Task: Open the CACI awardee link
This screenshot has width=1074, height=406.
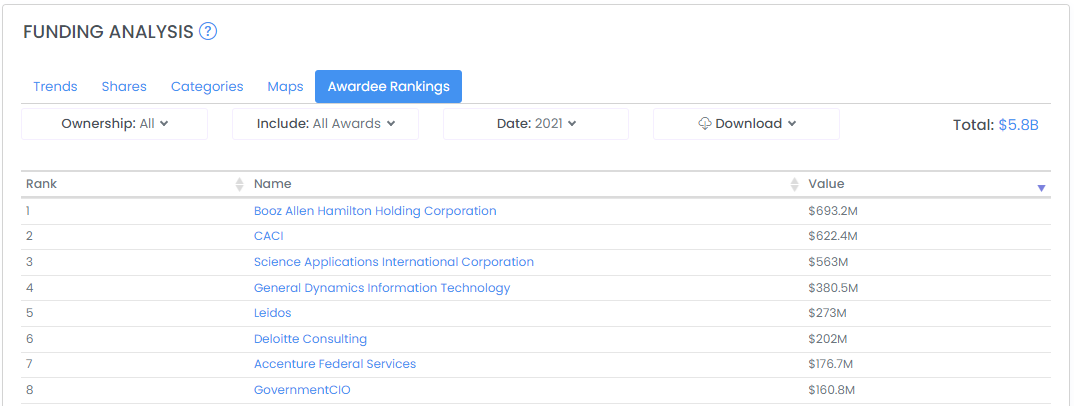Action: [x=268, y=236]
